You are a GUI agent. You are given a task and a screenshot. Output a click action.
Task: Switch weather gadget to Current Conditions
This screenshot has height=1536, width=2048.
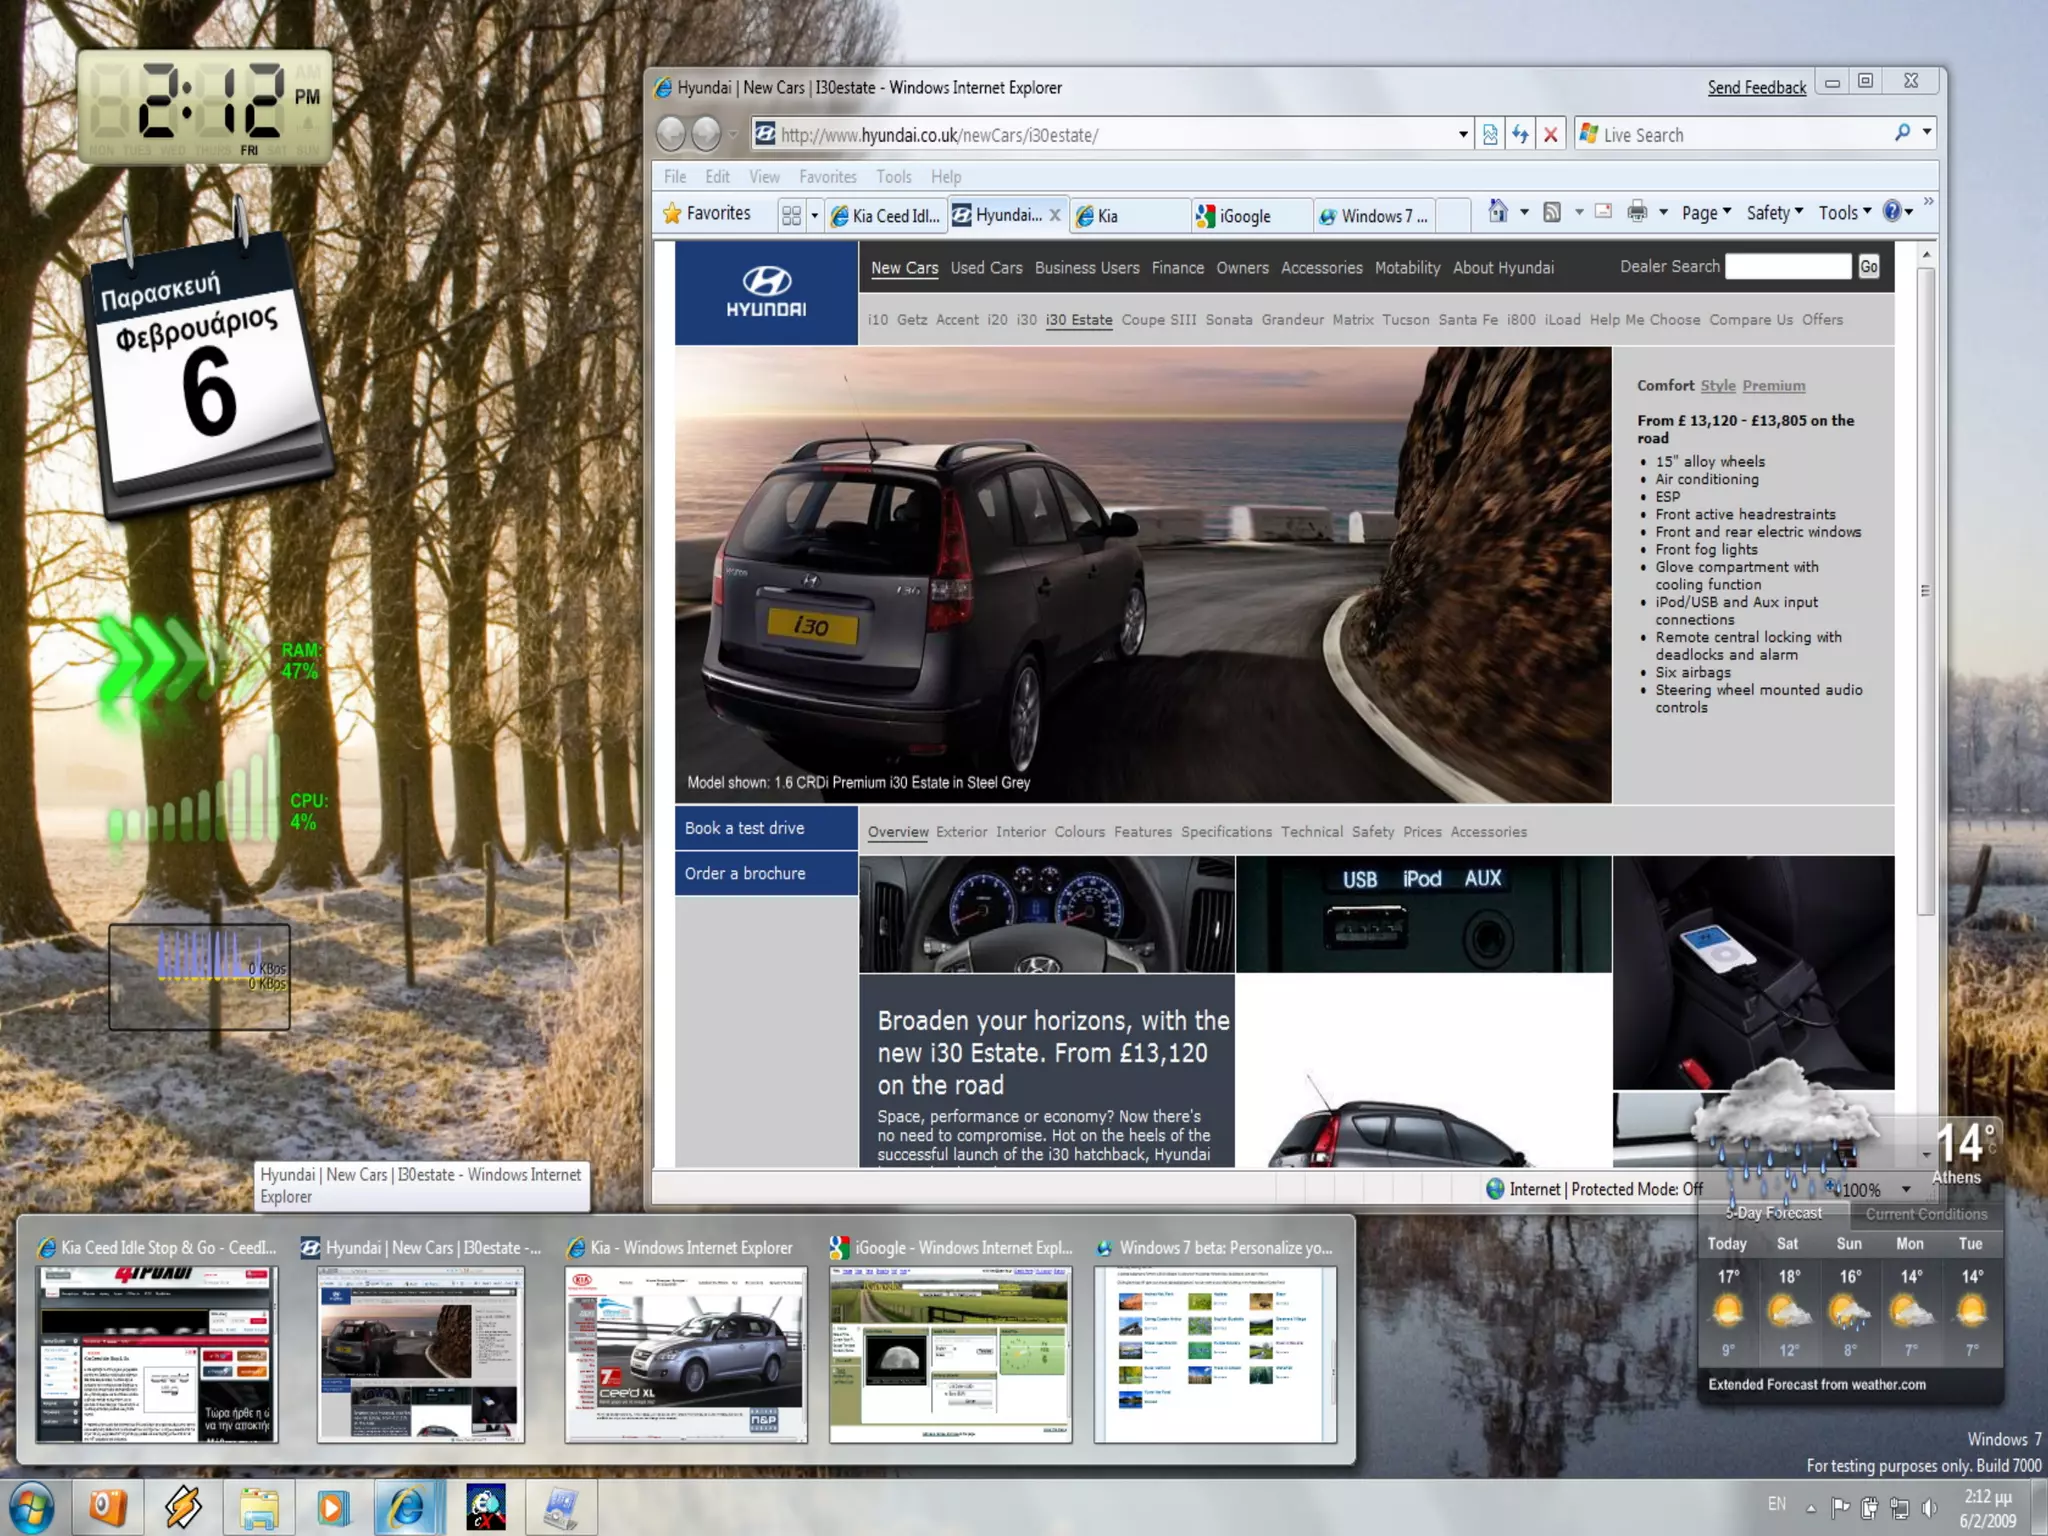pyautogui.click(x=1926, y=1214)
